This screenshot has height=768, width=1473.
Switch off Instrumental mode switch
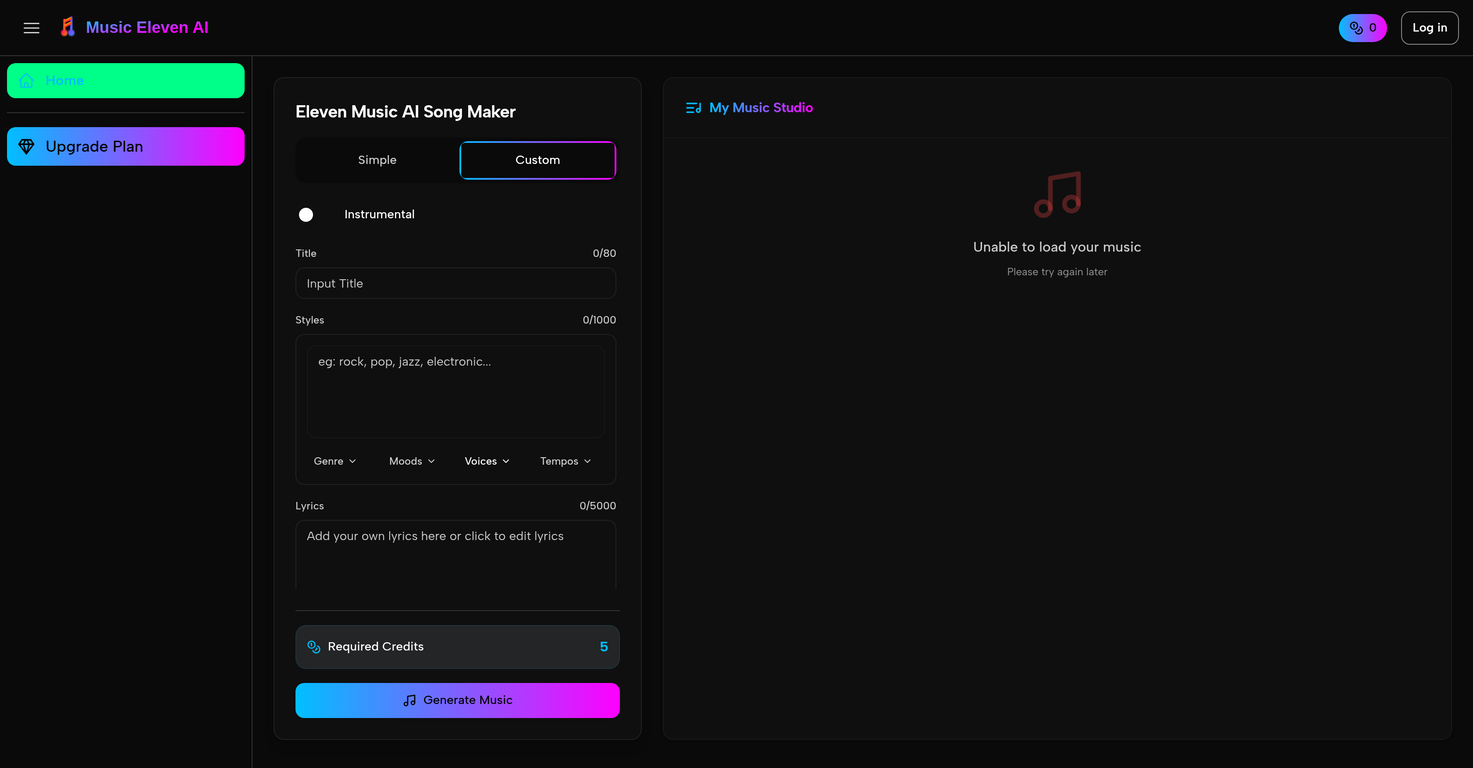click(306, 214)
